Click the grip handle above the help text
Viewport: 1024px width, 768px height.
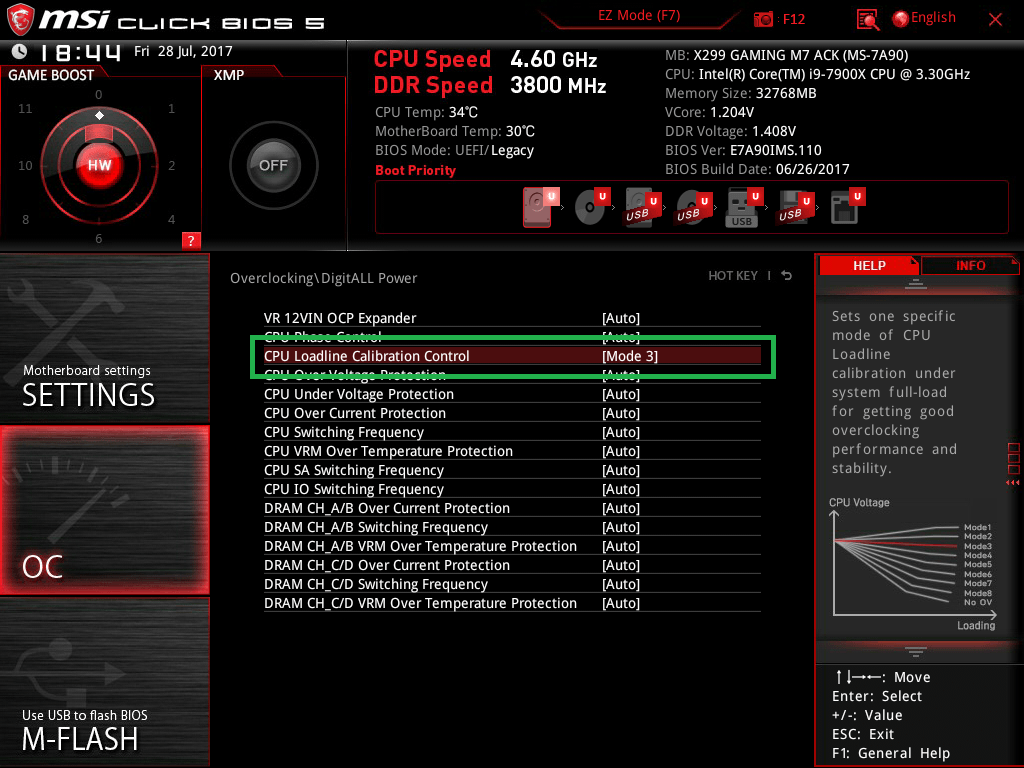[916, 283]
